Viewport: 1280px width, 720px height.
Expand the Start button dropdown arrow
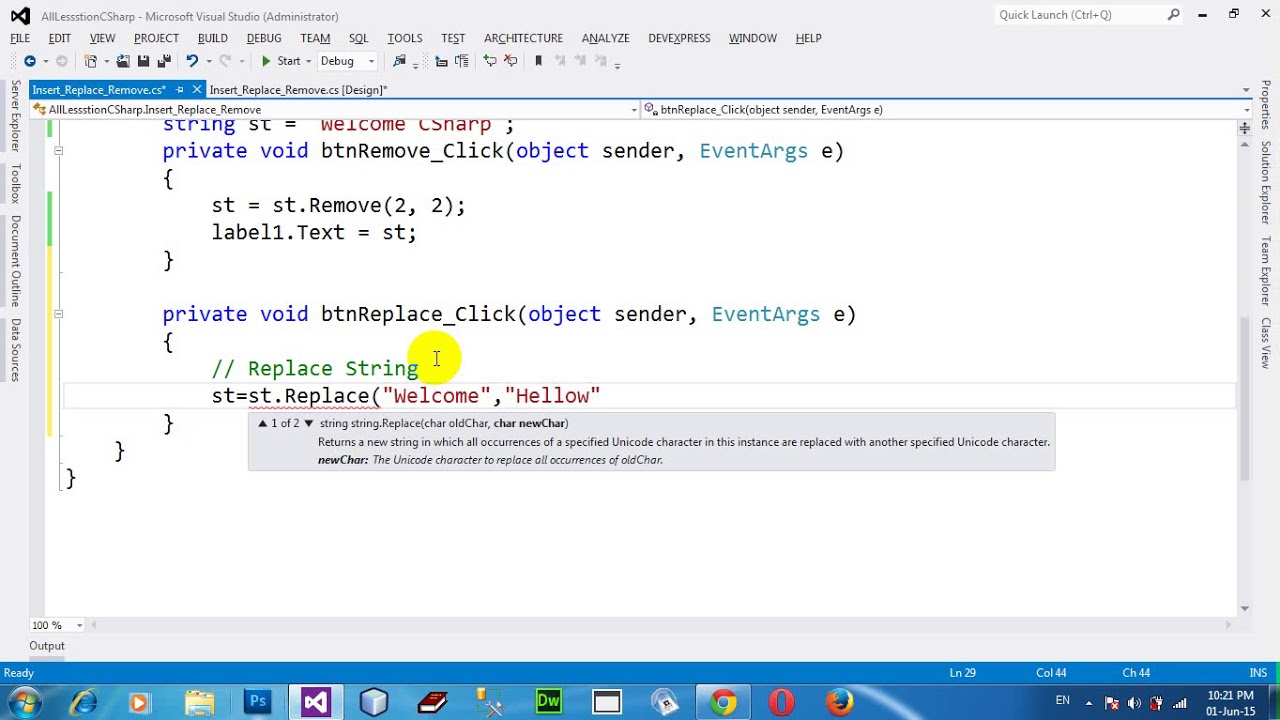(309, 61)
